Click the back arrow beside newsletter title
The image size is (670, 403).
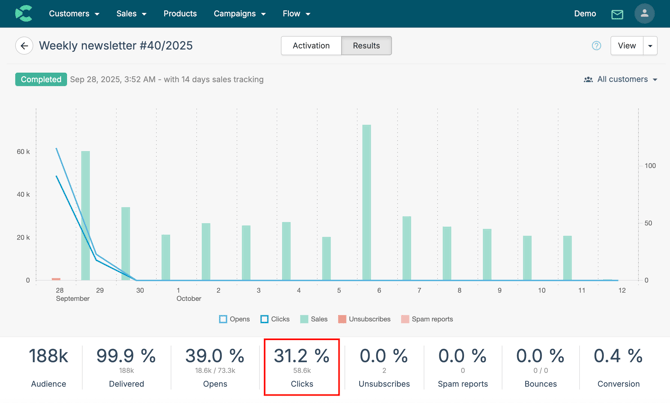point(24,46)
